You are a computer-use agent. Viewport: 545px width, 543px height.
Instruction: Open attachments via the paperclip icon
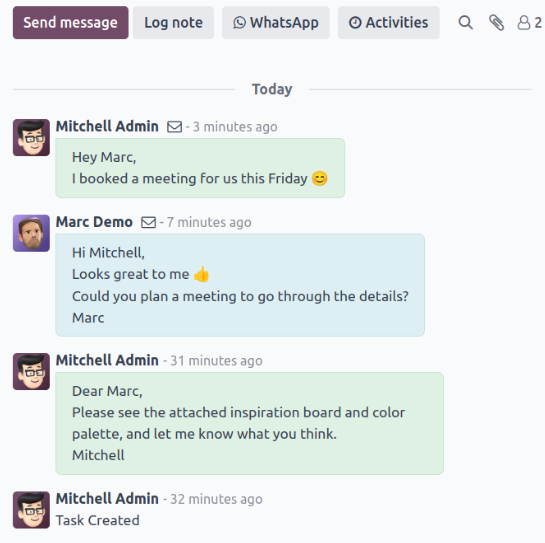tap(496, 23)
